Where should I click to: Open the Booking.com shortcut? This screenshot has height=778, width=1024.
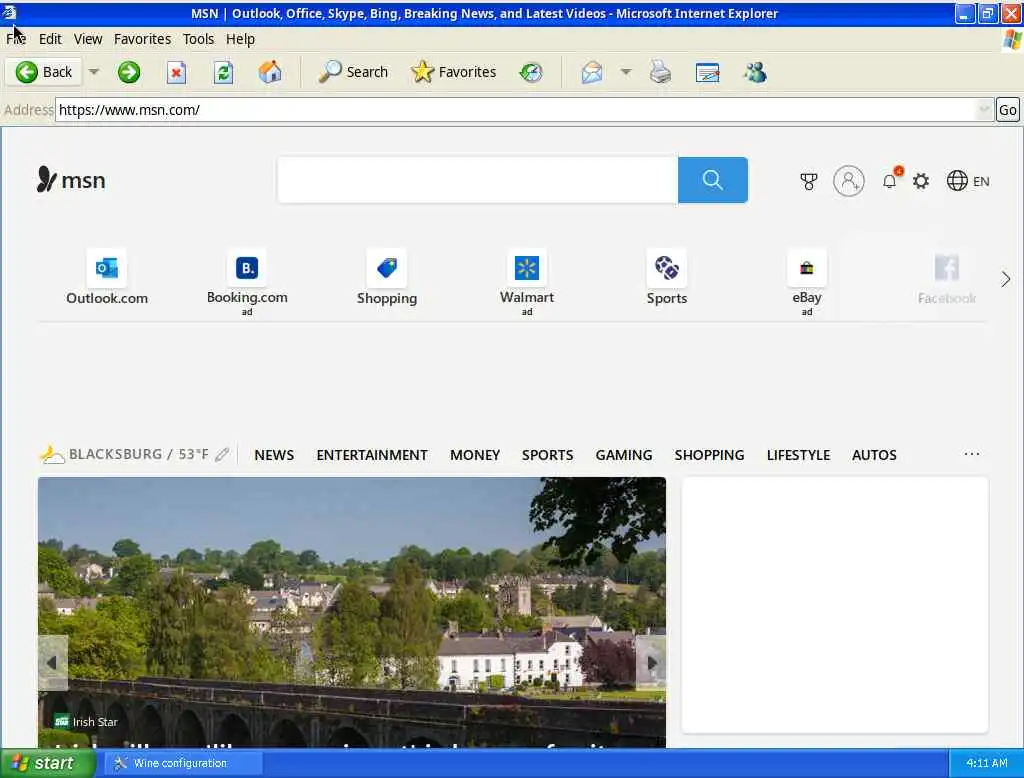click(247, 282)
